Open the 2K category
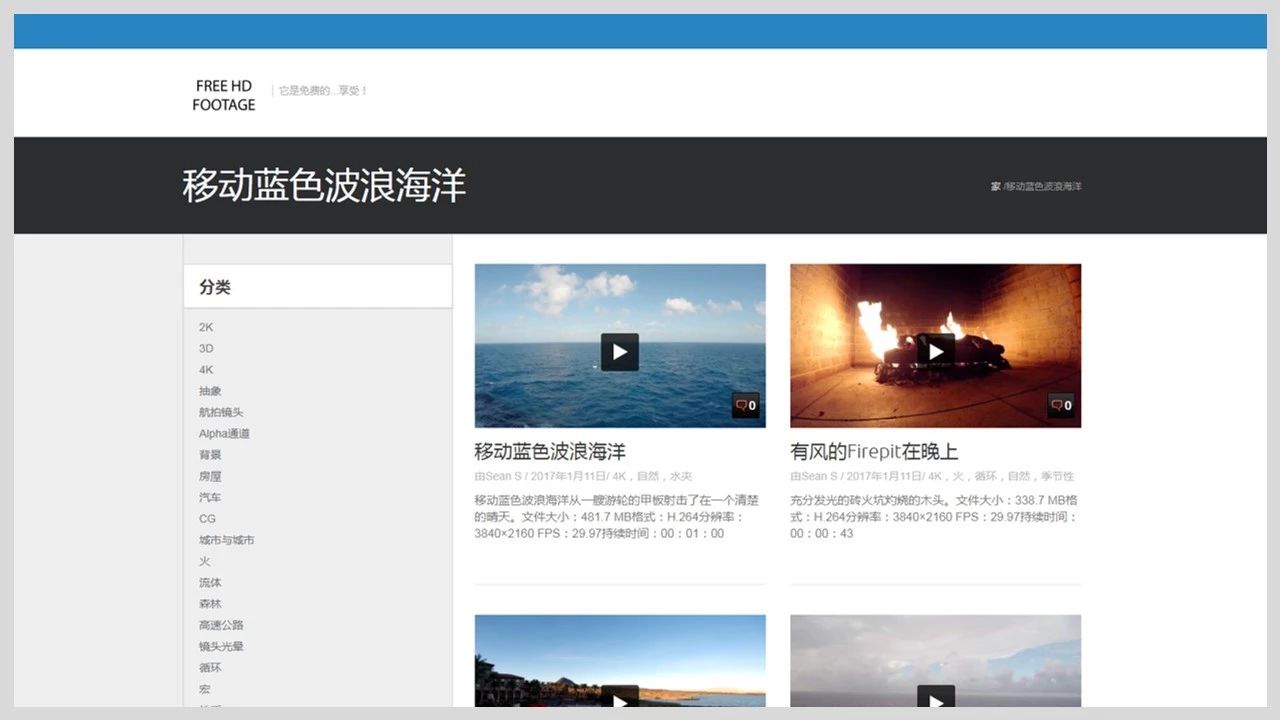Screen dimensions: 1280x720 [x=206, y=327]
